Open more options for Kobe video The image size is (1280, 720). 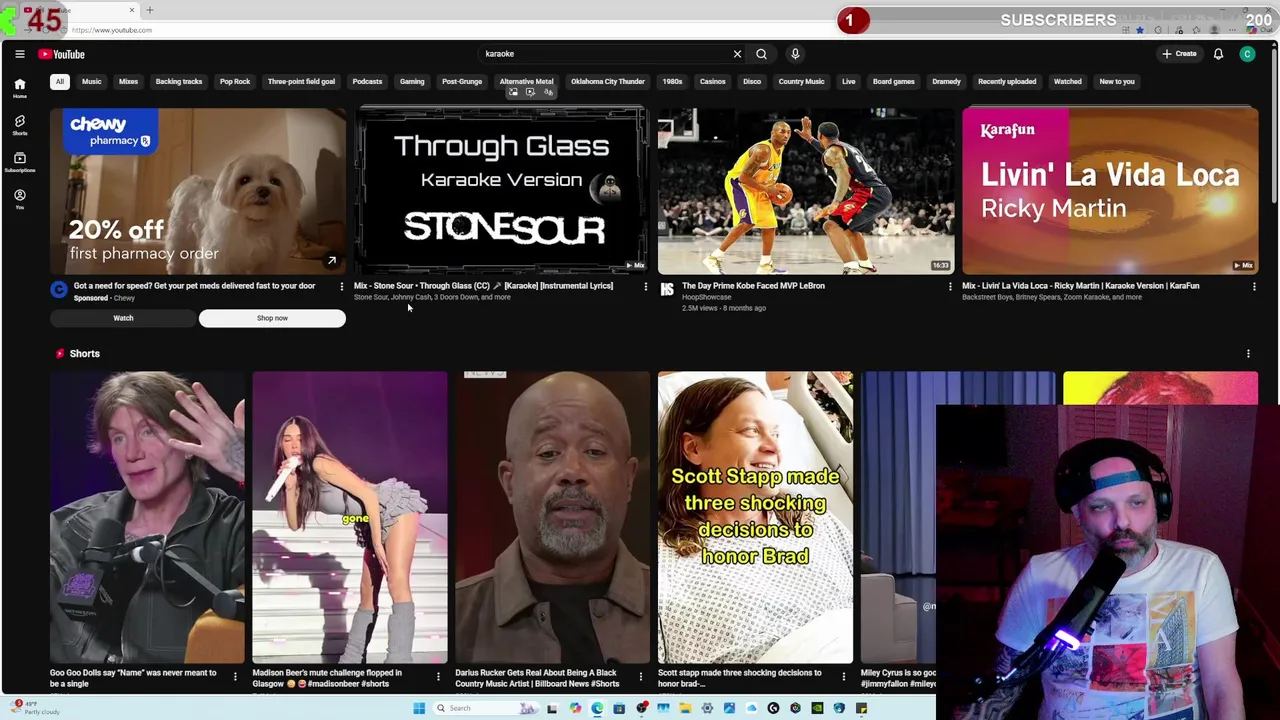950,287
